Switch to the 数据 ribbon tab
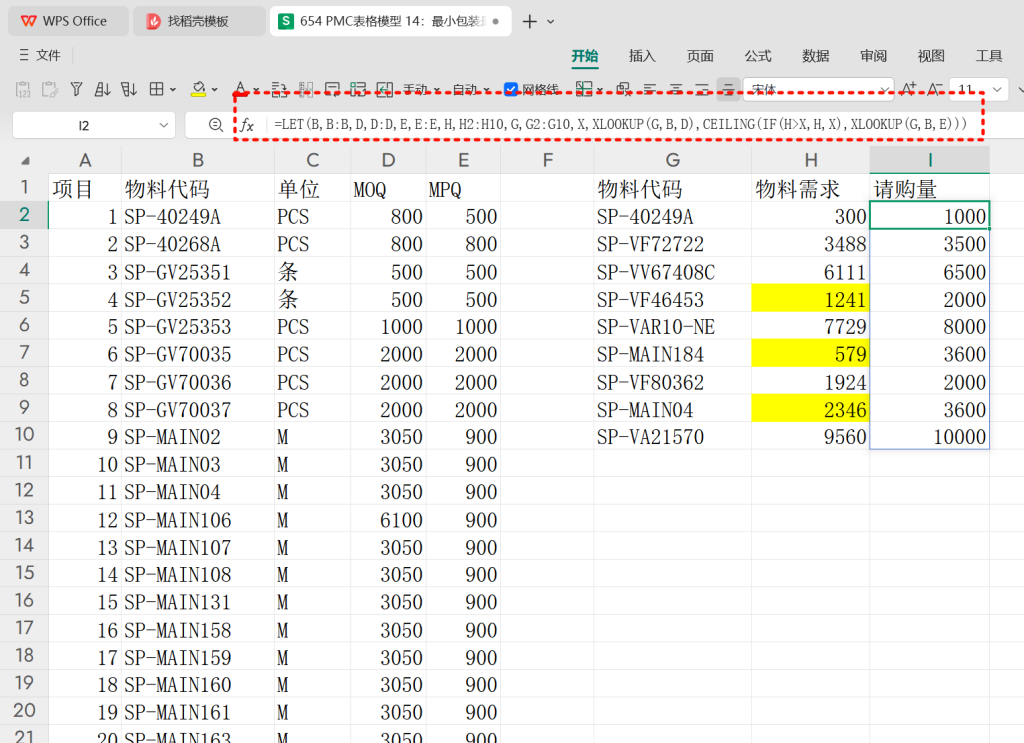Viewport: 1024px width, 743px height. [816, 56]
